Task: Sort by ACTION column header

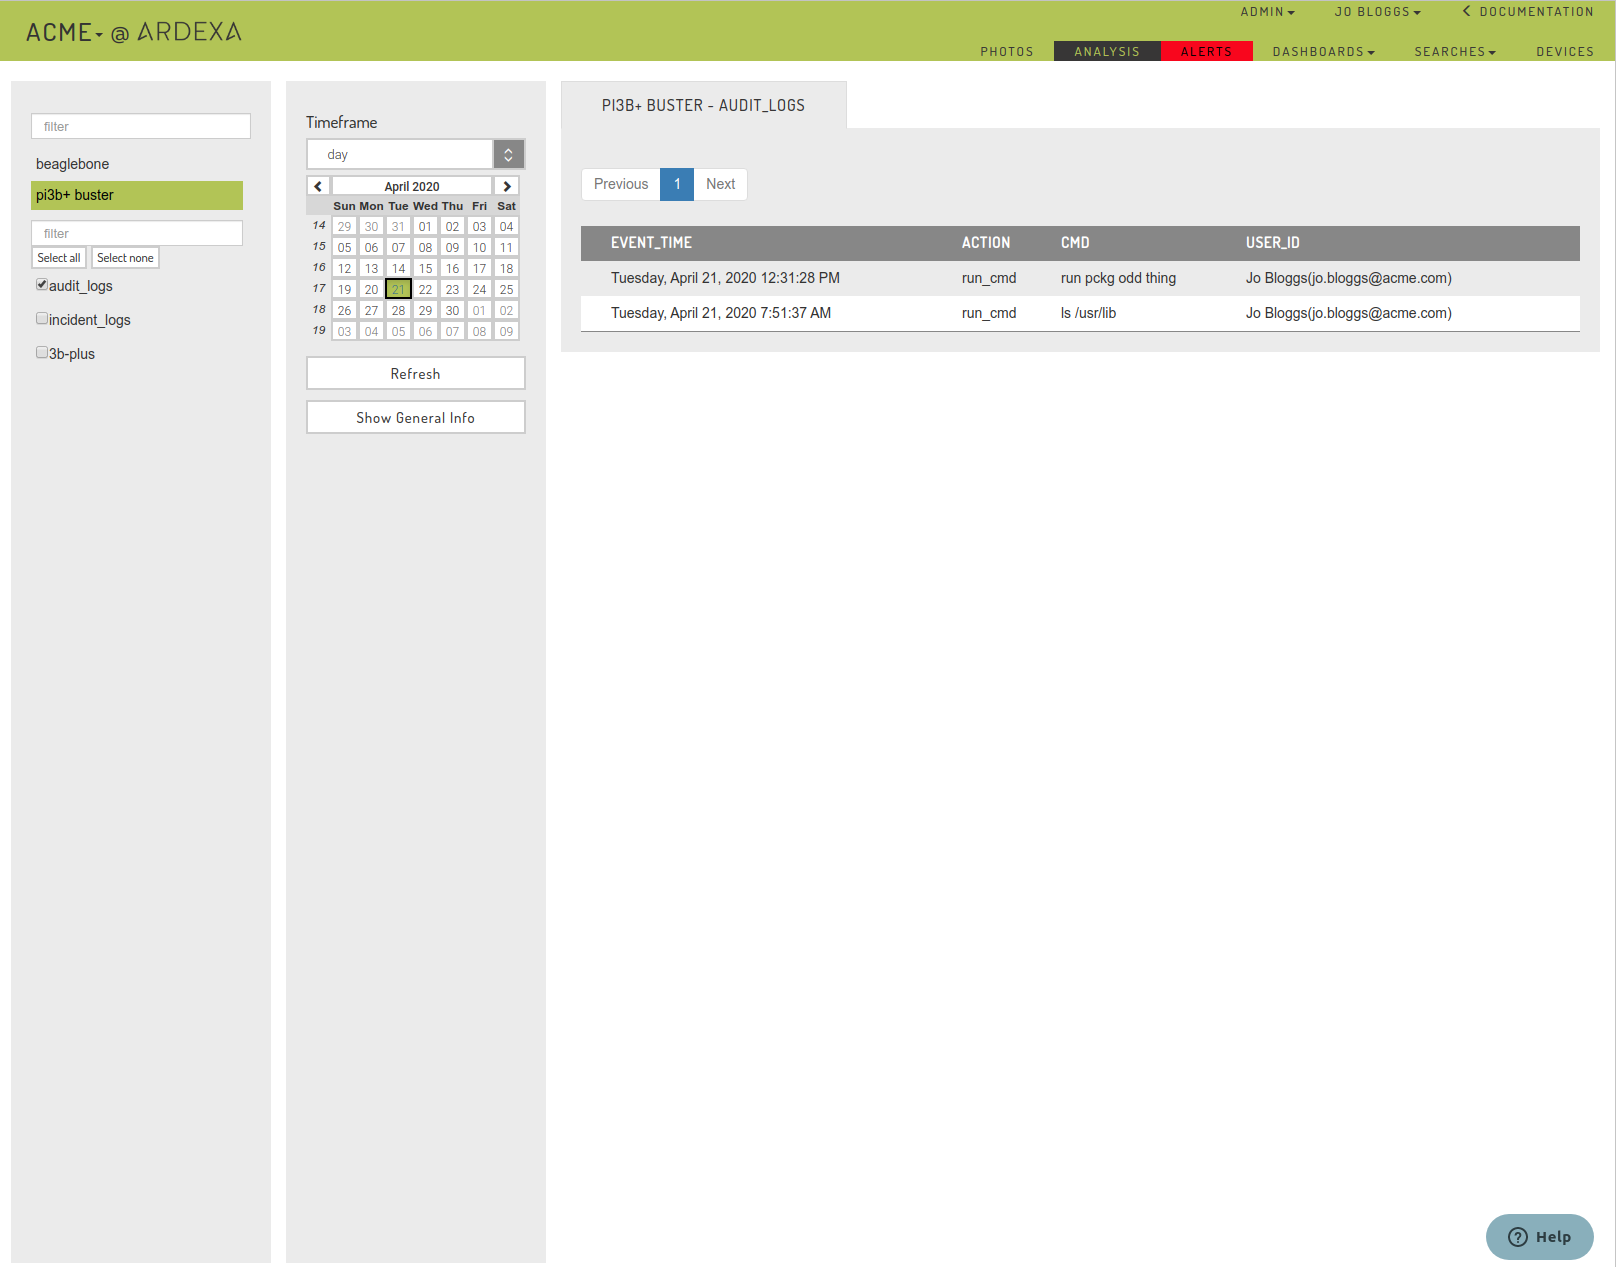Action: (x=986, y=243)
